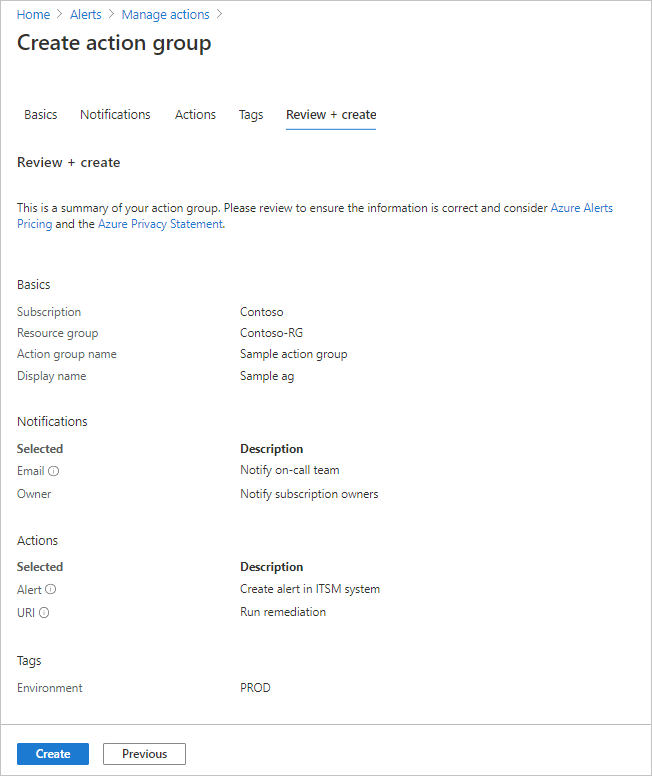The height and width of the screenshot is (776, 652).
Task: Click the info icon beside Alert
Action: [51, 590]
